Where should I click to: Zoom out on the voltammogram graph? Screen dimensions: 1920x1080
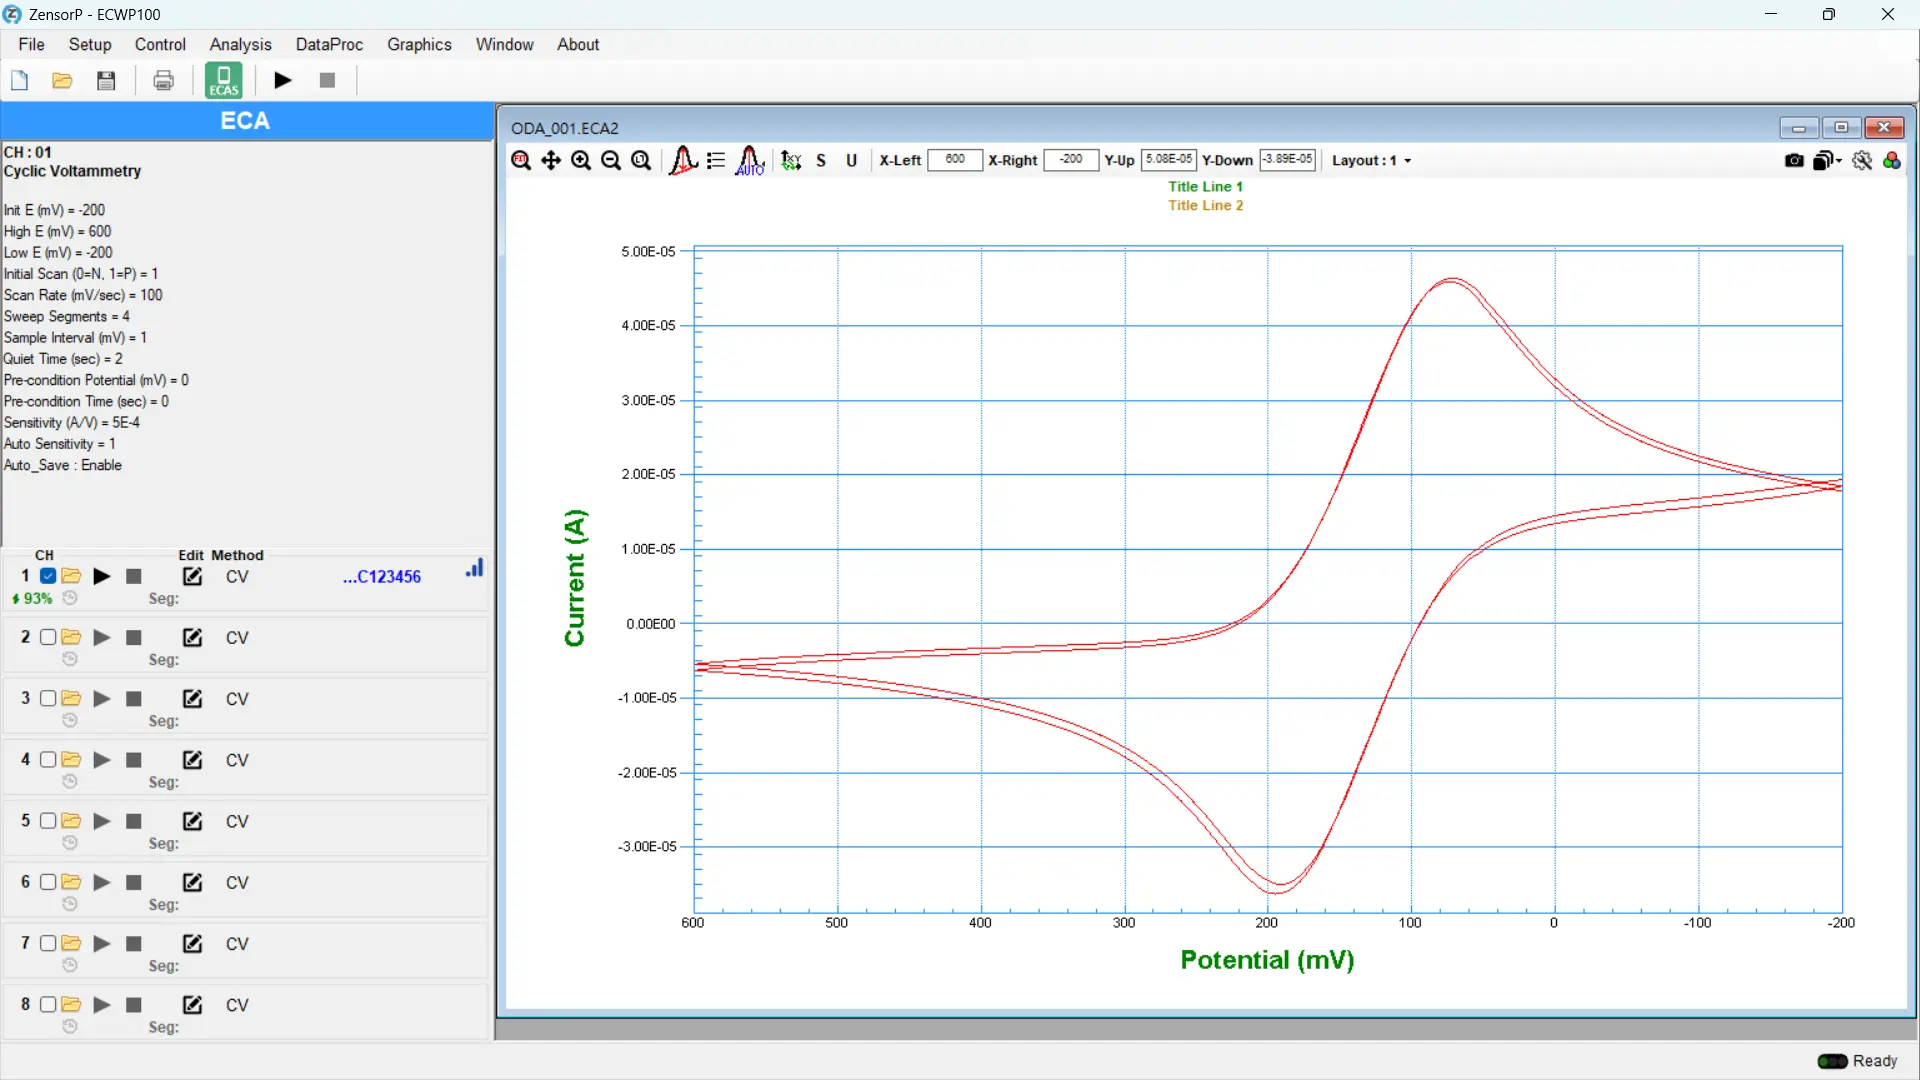pyautogui.click(x=611, y=160)
